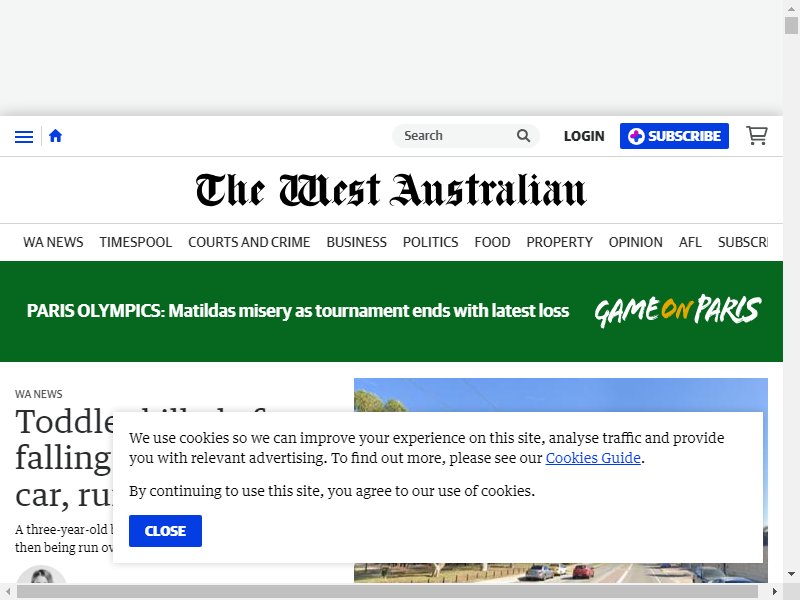Click the blue SUBSCRIBE button

click(x=674, y=136)
